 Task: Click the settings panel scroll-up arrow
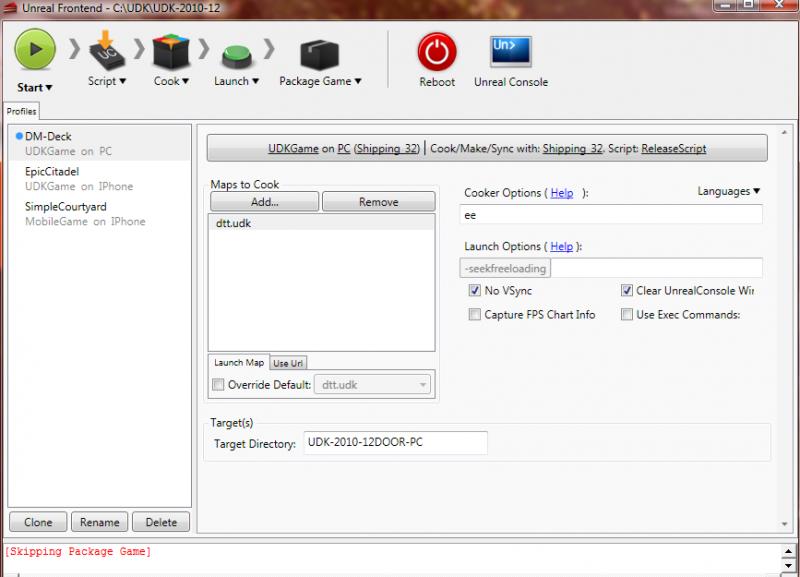click(784, 133)
